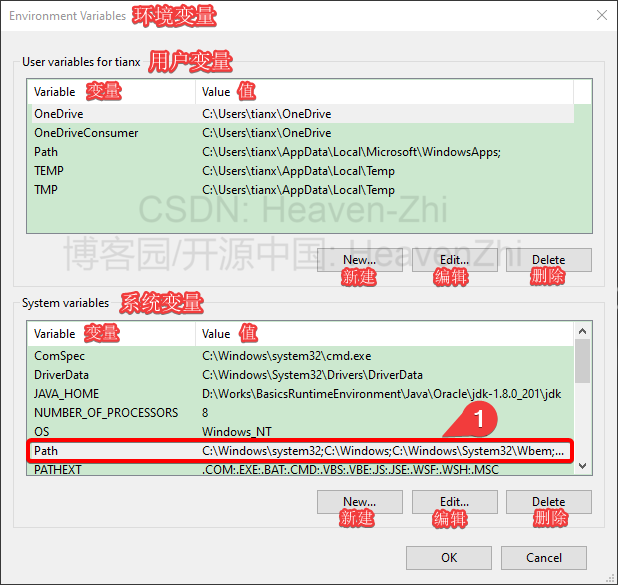This screenshot has width=618, height=585.
Task: Select the DriverData system variable
Action: [301, 375]
